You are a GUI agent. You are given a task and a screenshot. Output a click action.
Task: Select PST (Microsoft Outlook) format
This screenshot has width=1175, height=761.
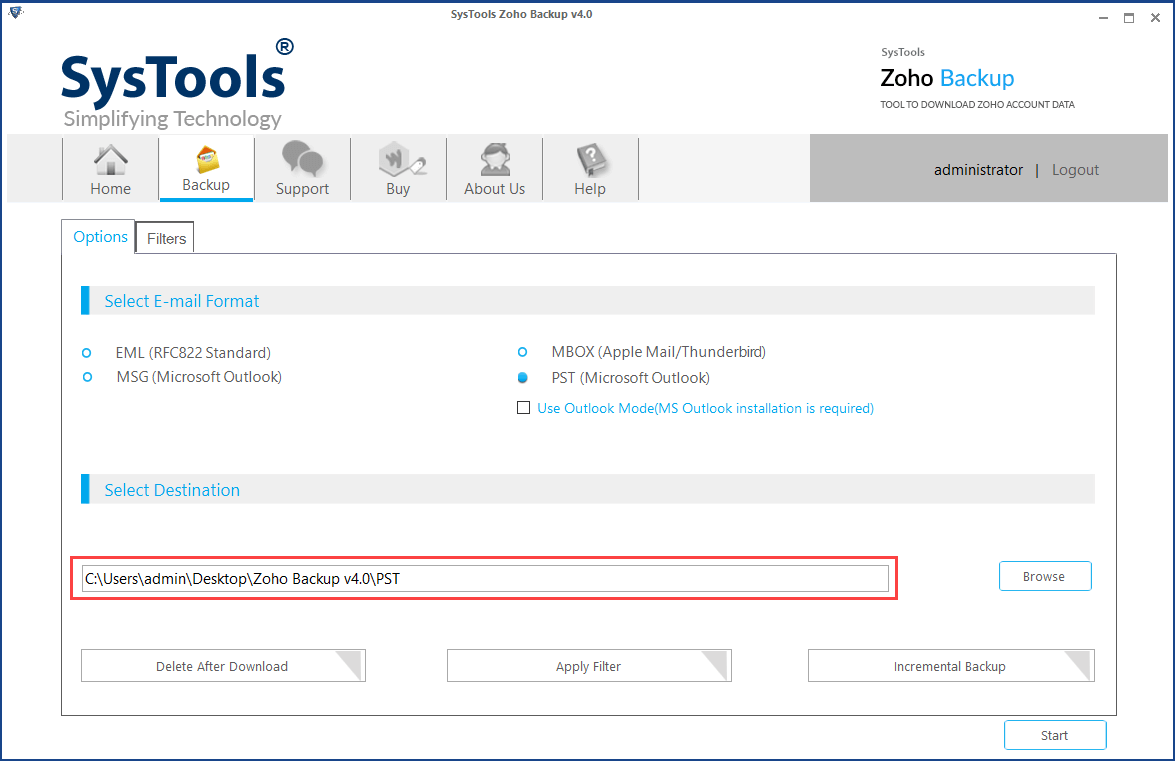pos(522,378)
